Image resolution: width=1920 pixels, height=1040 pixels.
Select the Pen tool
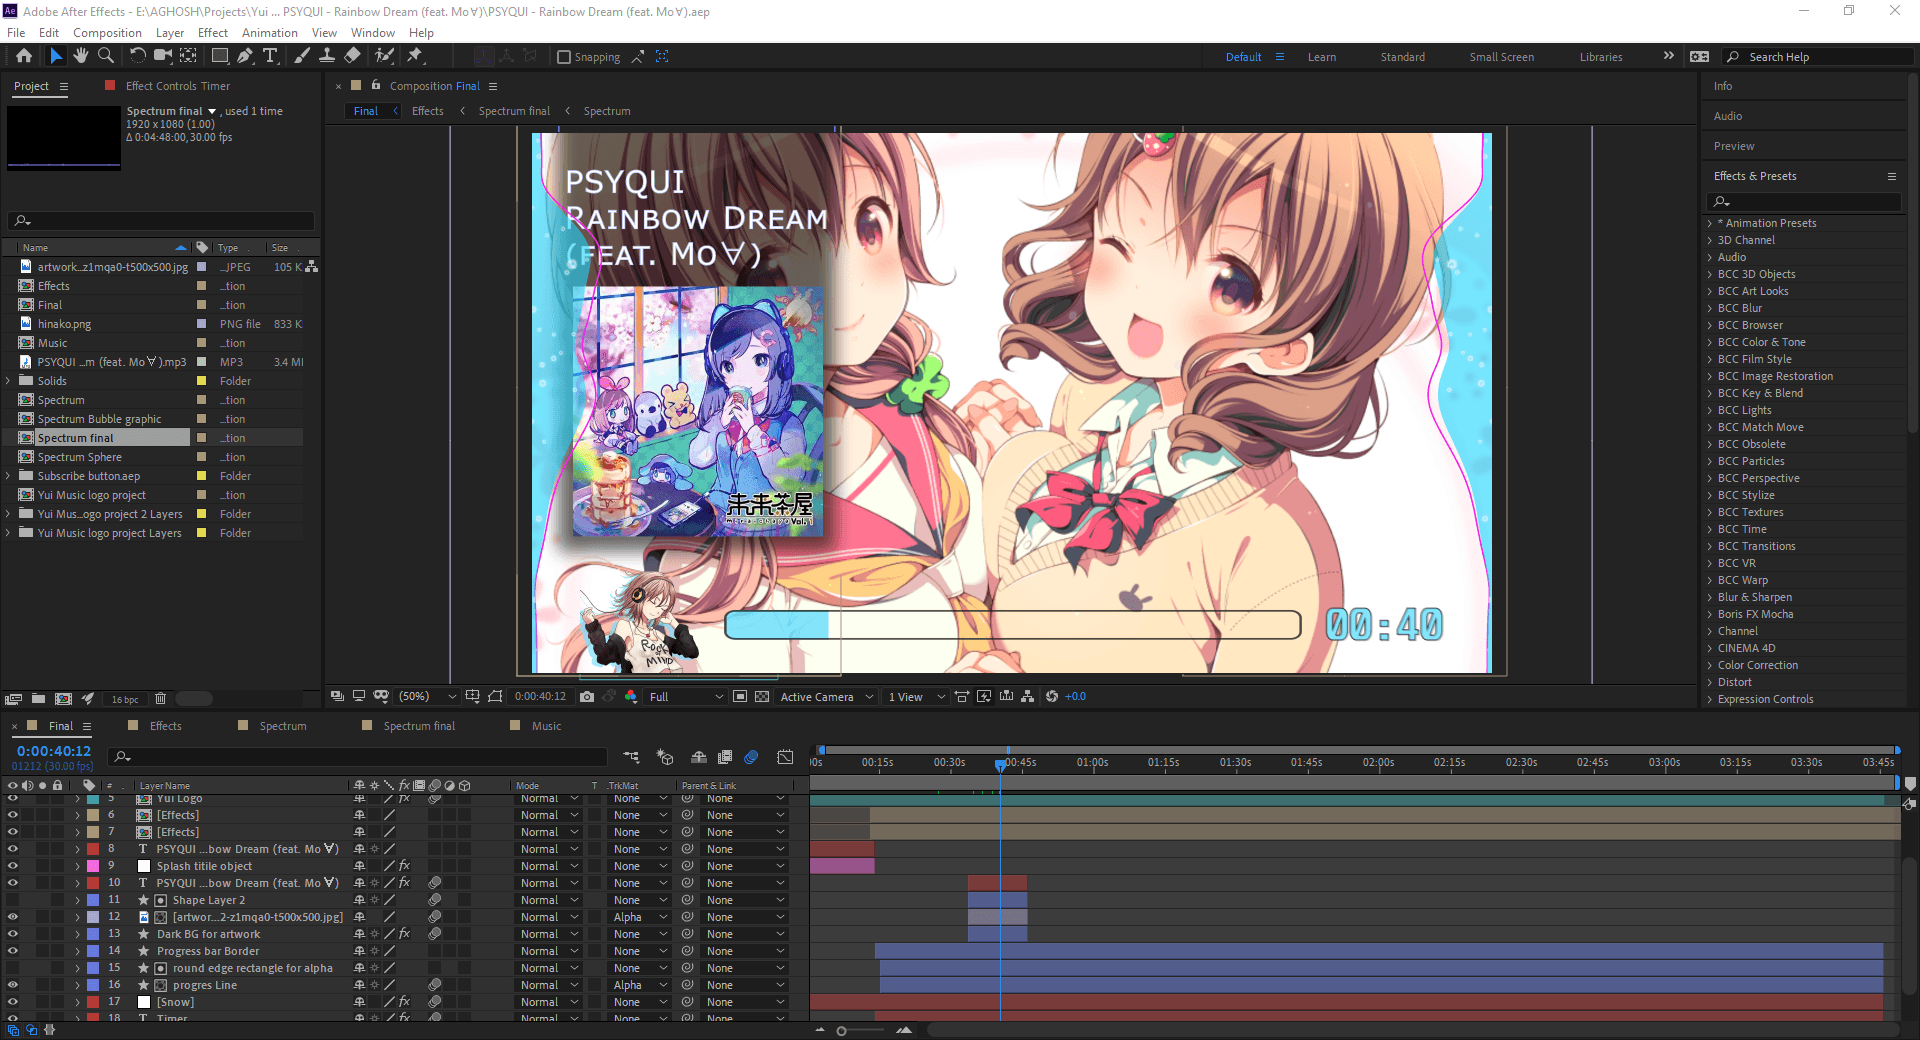[245, 57]
